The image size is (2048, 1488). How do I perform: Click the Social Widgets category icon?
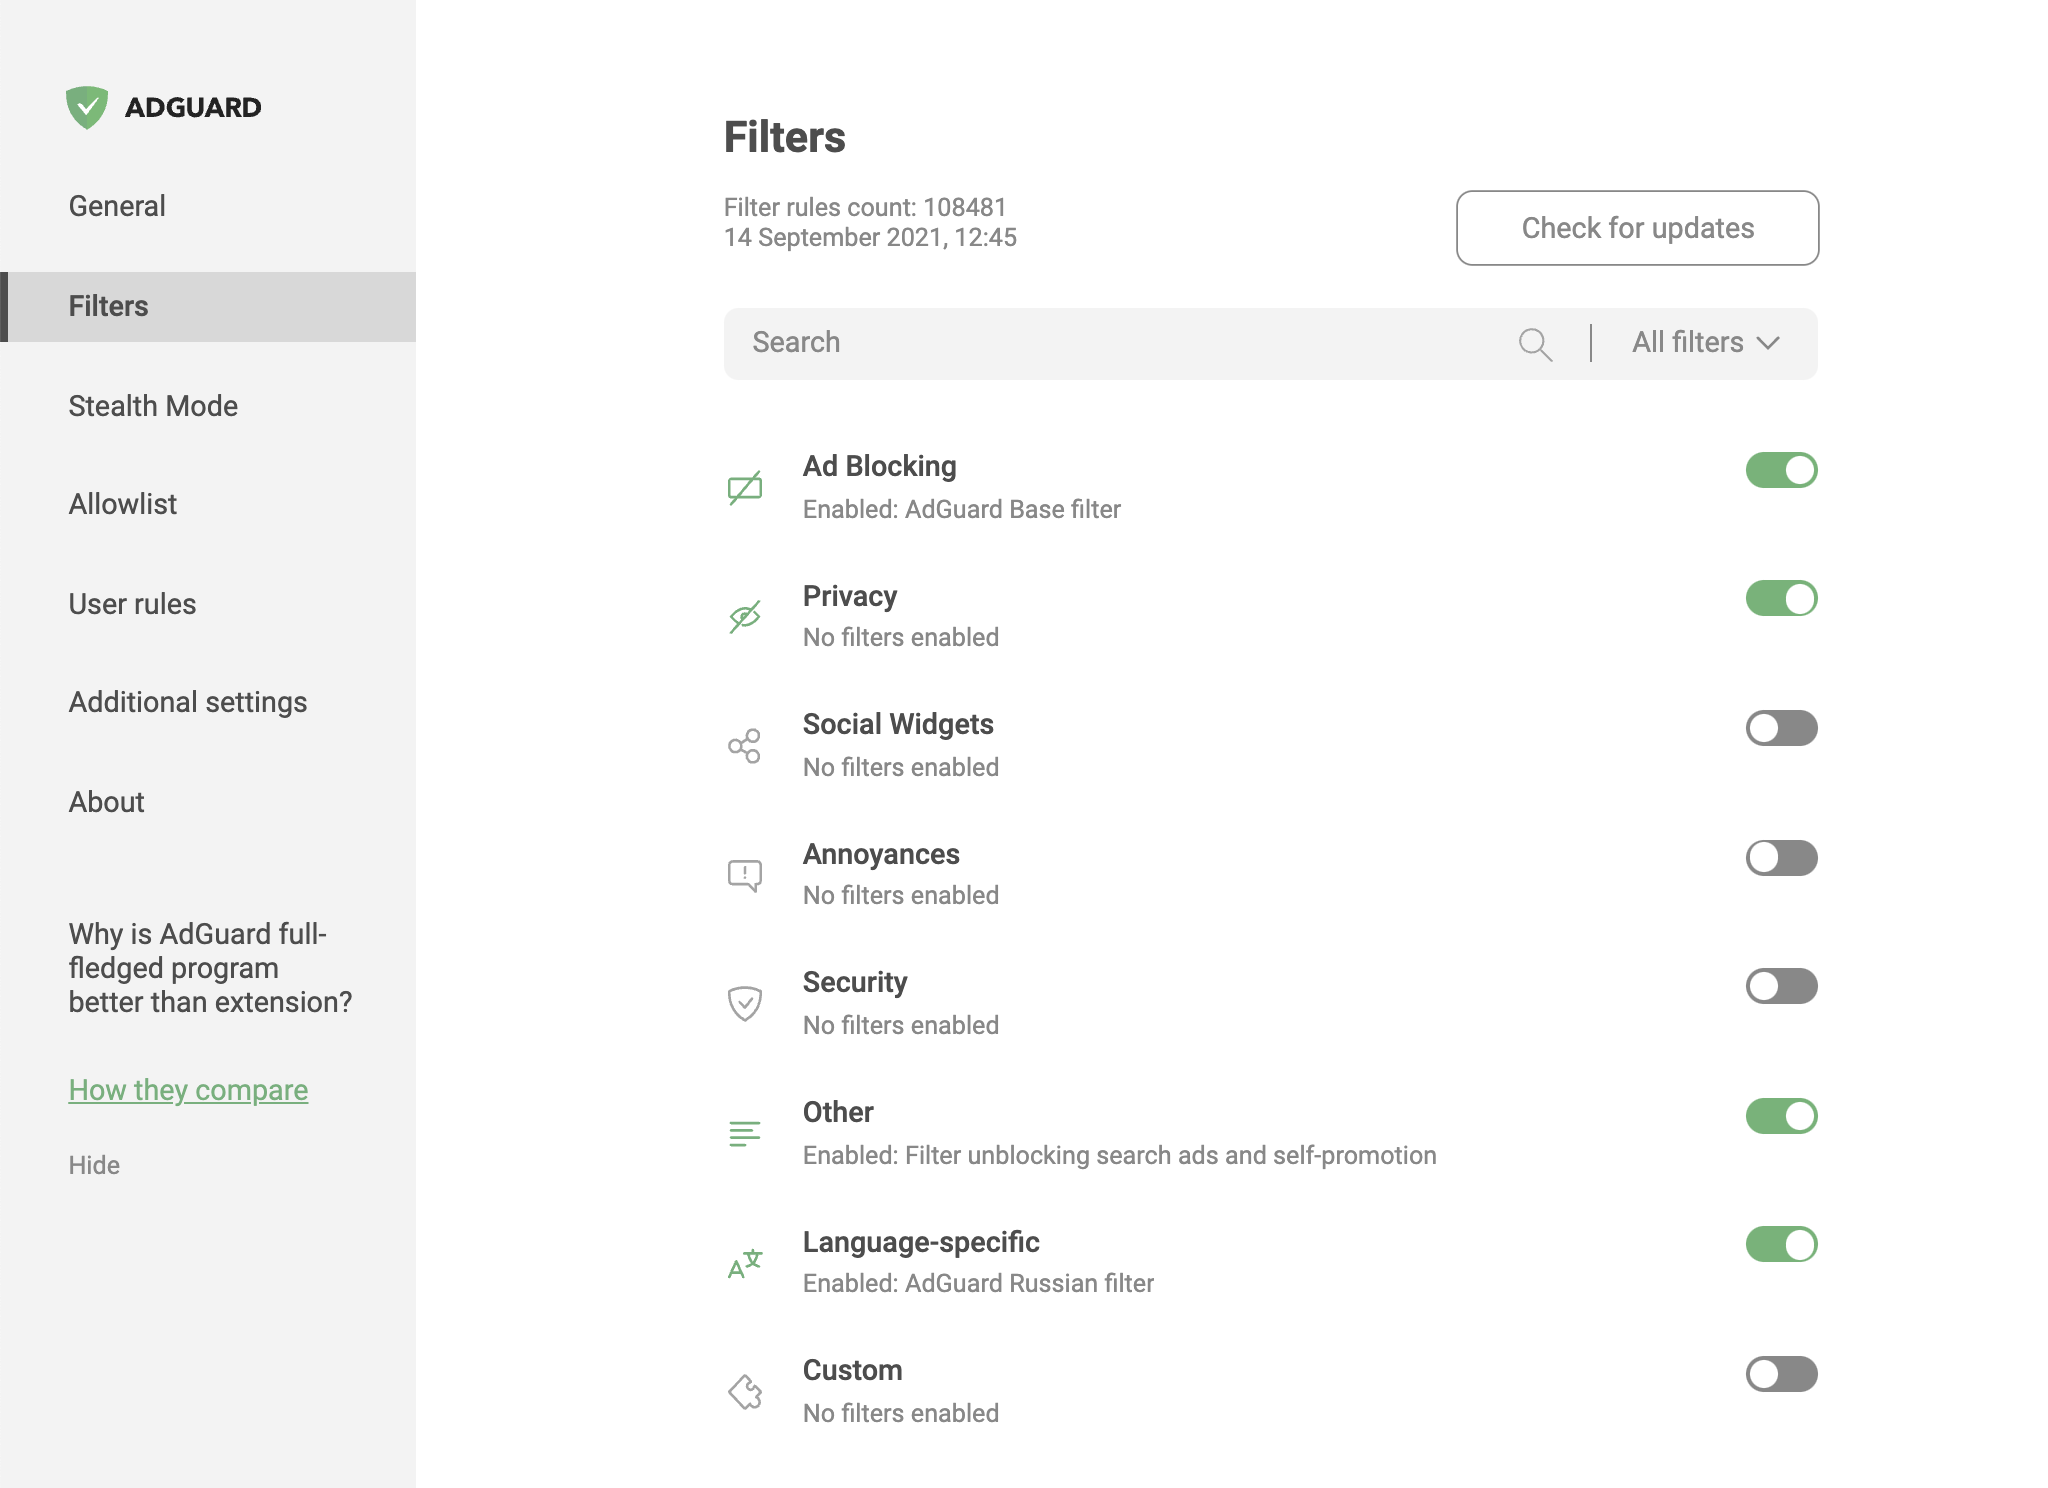click(x=743, y=744)
